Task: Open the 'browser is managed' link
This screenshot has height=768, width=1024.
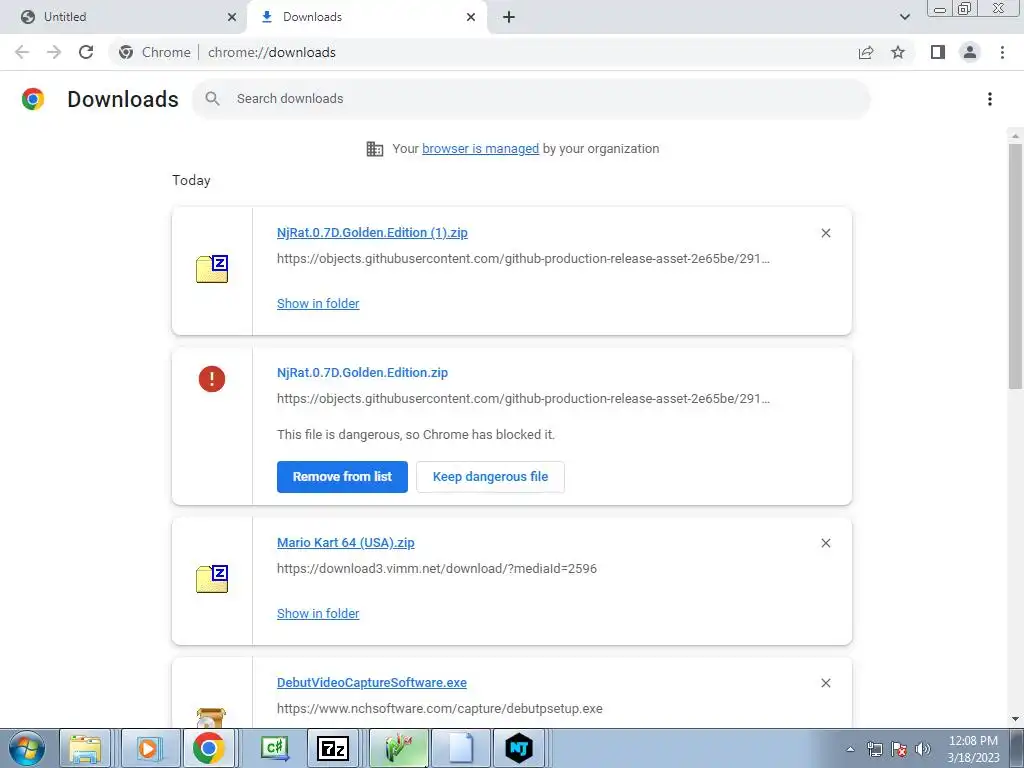Action: pyautogui.click(x=481, y=149)
